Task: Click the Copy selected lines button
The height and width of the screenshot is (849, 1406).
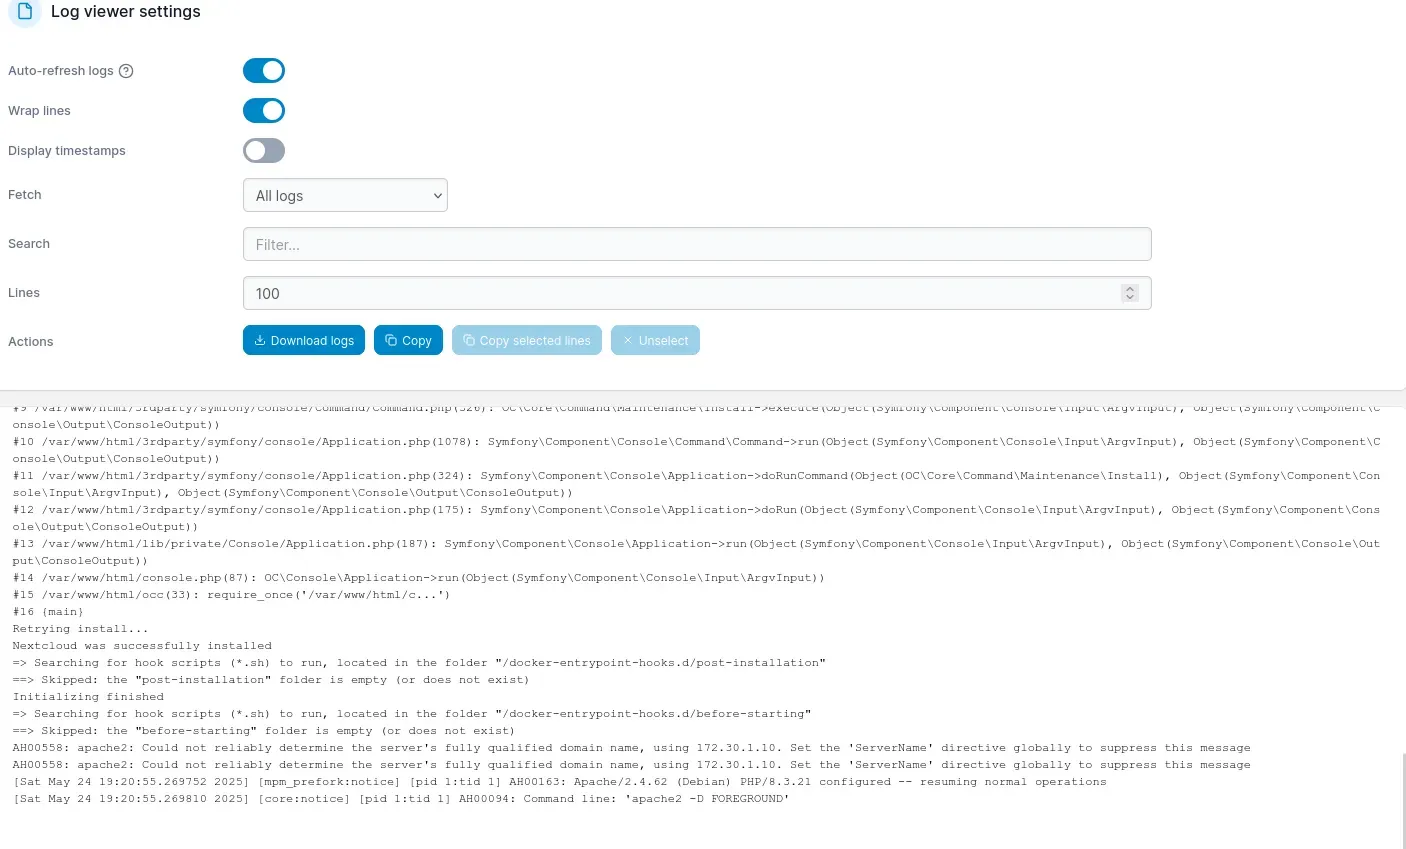Action: (527, 340)
